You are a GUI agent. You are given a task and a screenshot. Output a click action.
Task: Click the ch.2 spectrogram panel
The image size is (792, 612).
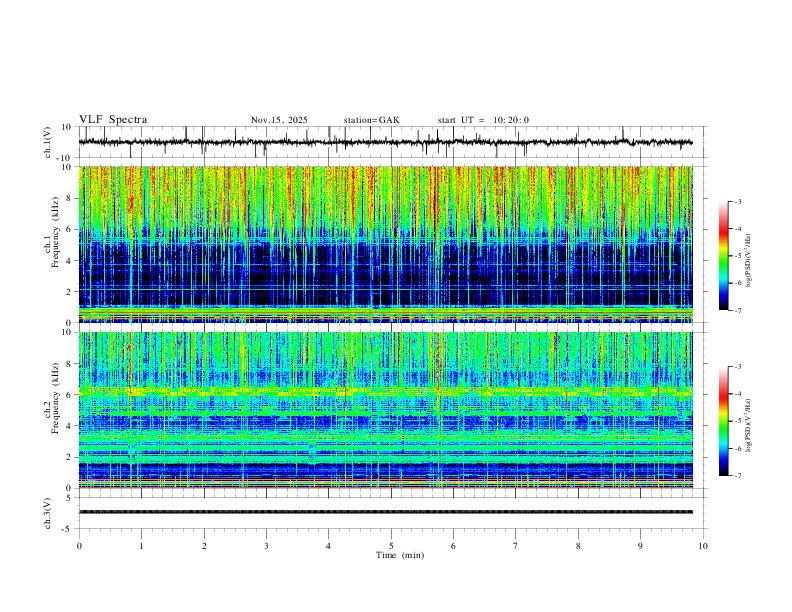(x=386, y=410)
